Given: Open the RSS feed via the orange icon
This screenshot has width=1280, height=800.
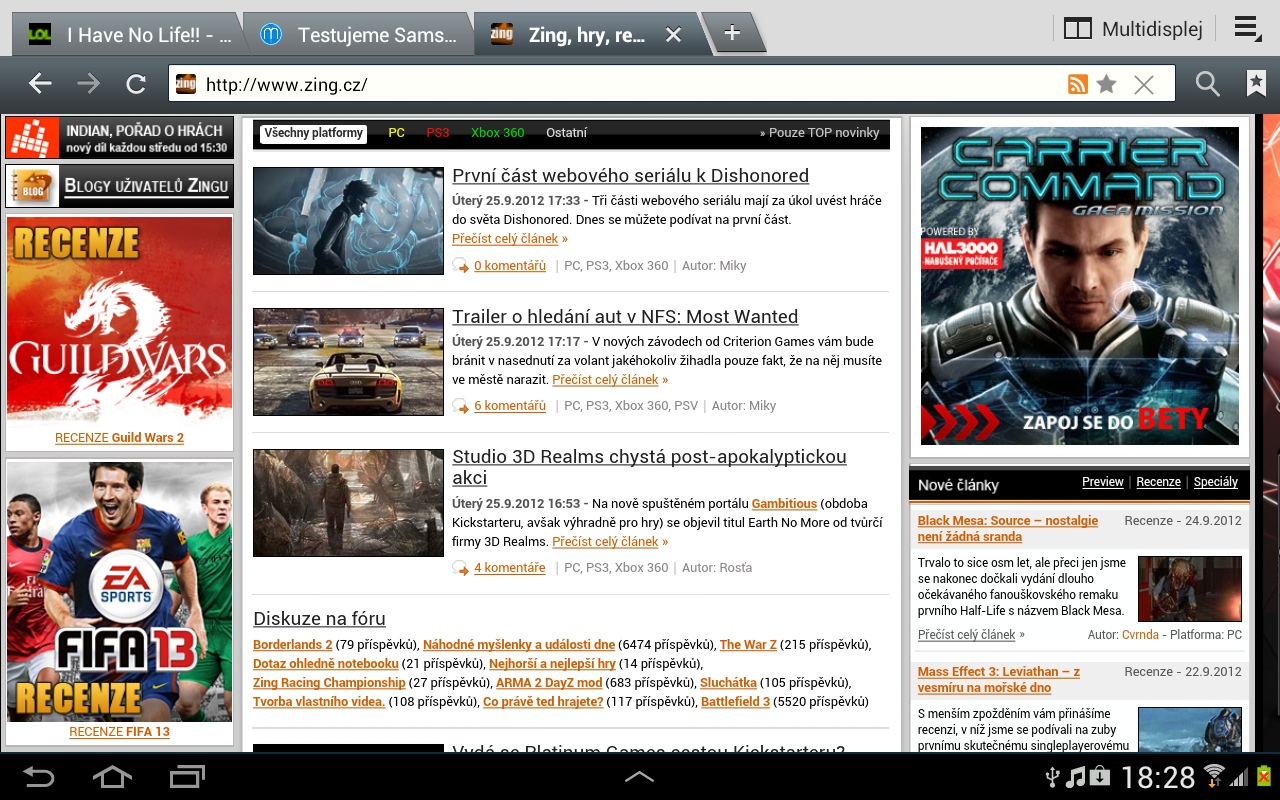Looking at the screenshot, I should click(x=1077, y=83).
